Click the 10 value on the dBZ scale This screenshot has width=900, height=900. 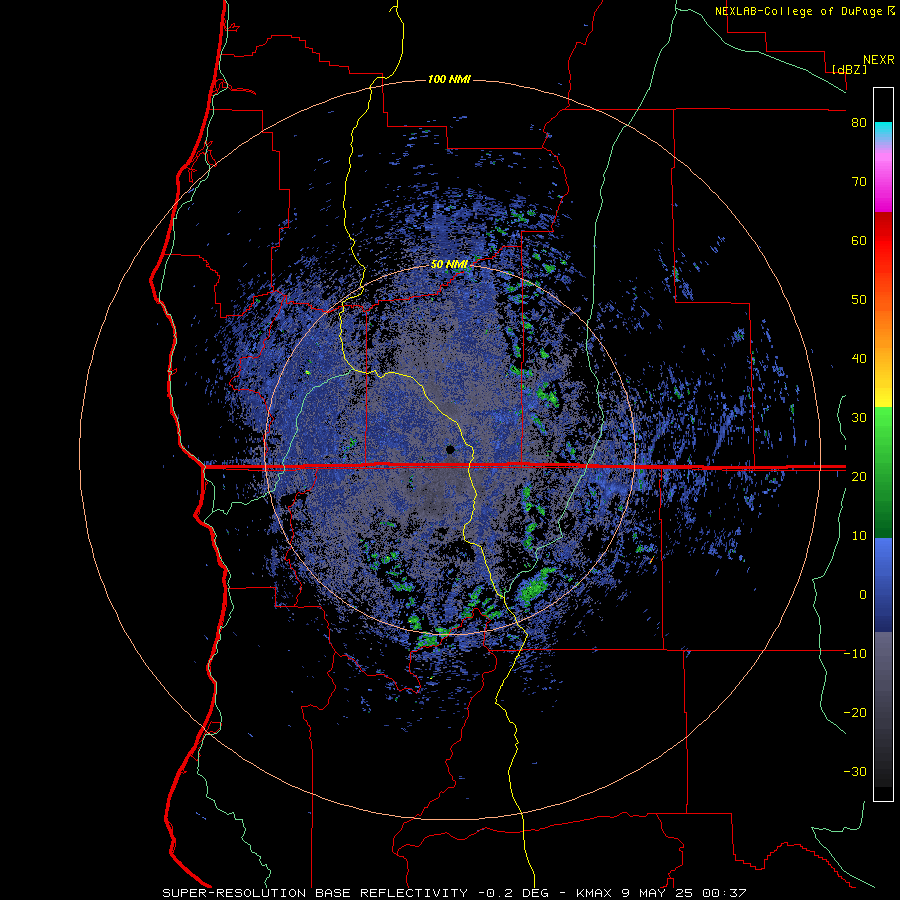coord(859,536)
